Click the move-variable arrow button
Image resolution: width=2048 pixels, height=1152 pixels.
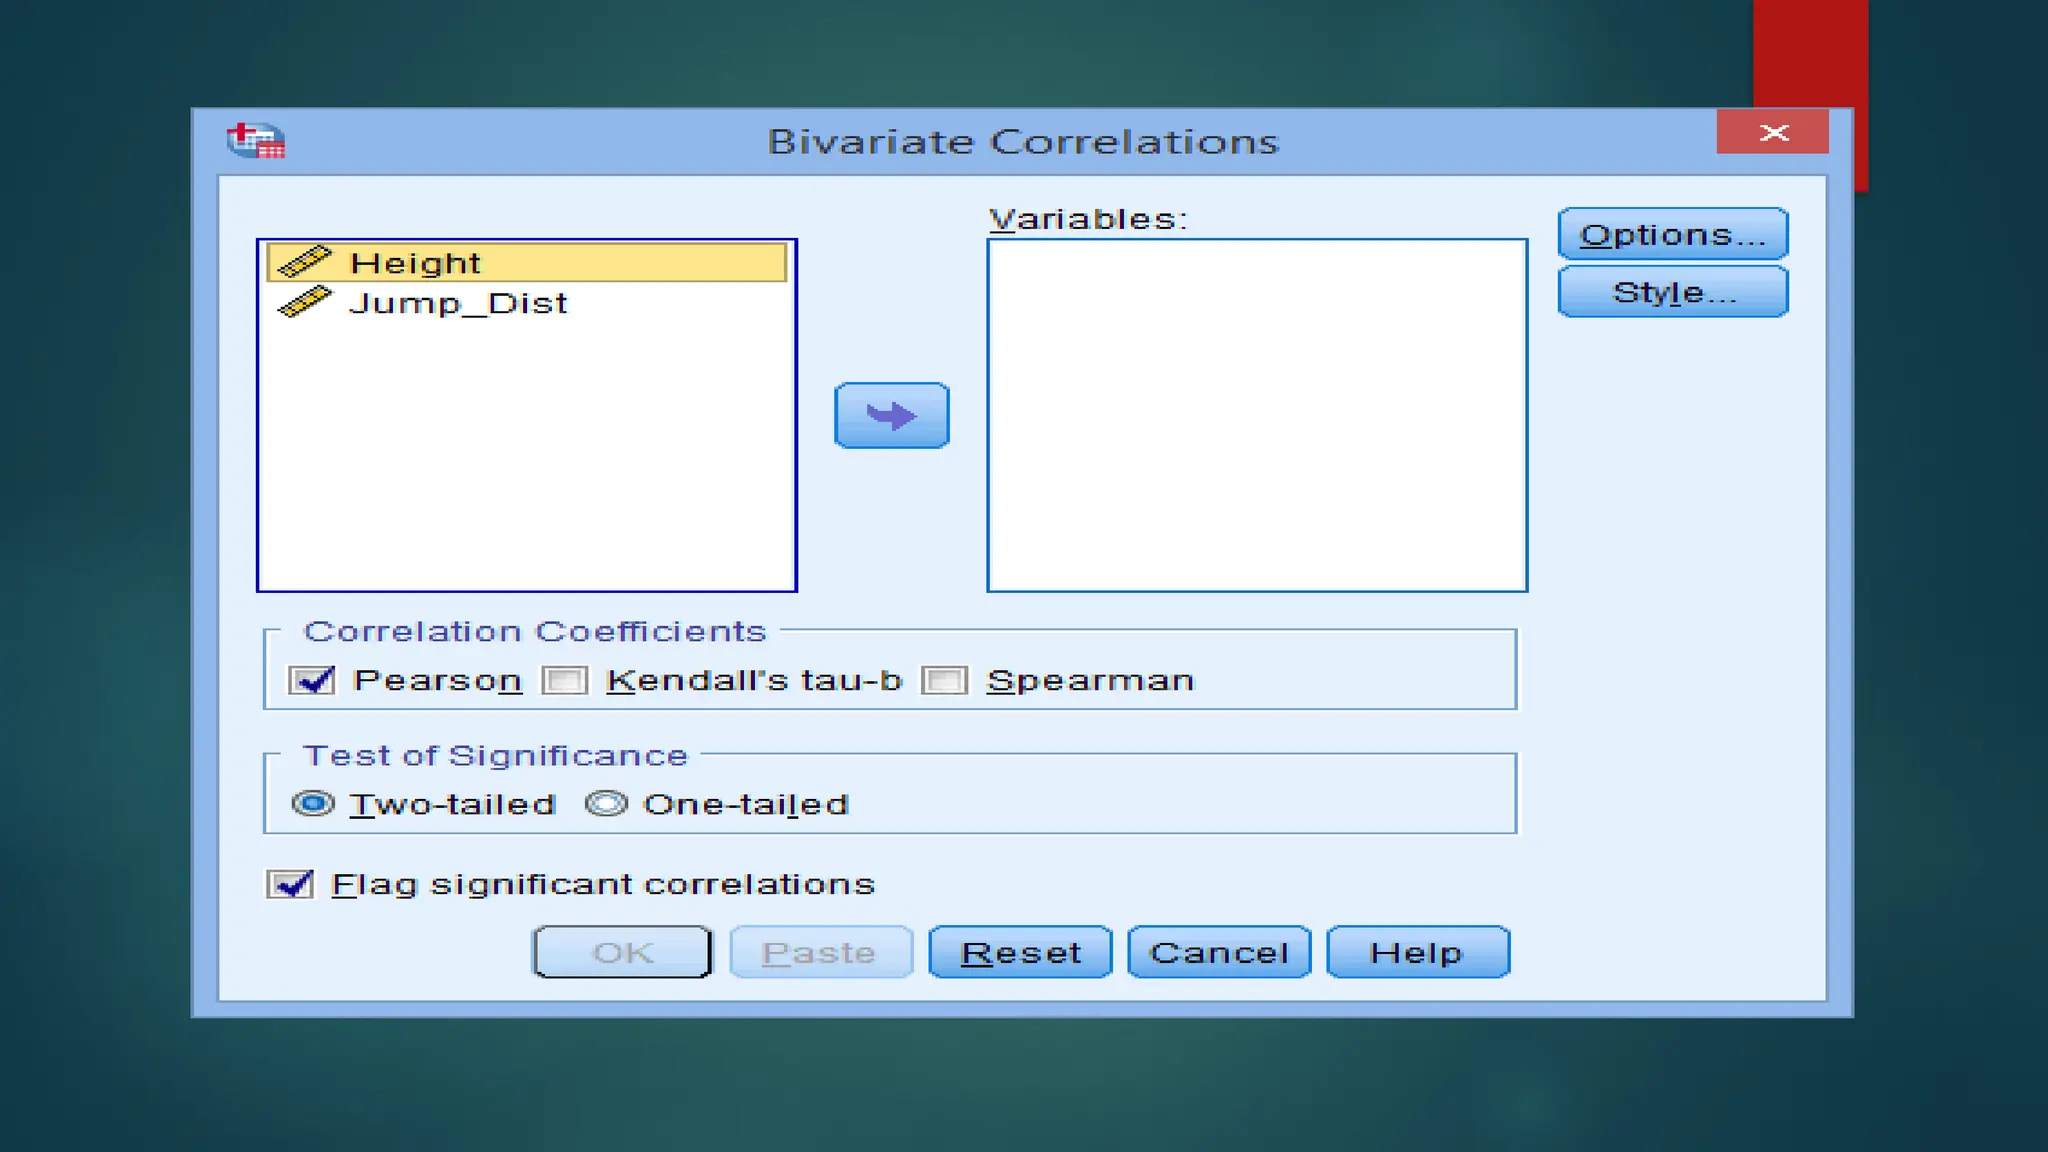[x=891, y=415]
